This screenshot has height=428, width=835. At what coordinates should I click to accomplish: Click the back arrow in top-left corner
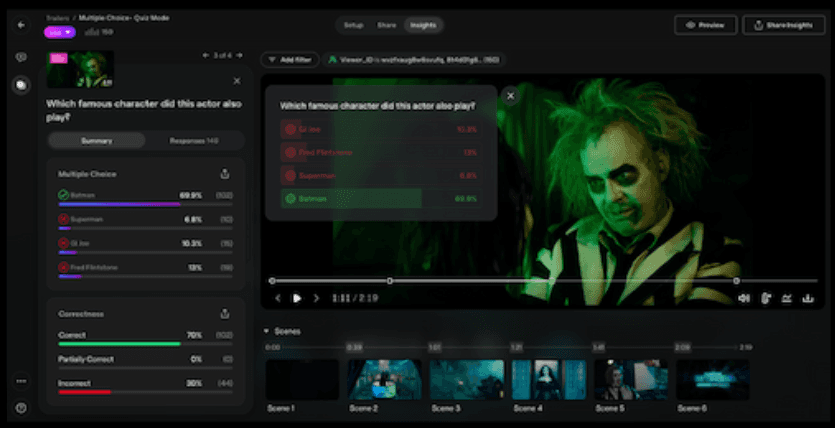pos(21,25)
